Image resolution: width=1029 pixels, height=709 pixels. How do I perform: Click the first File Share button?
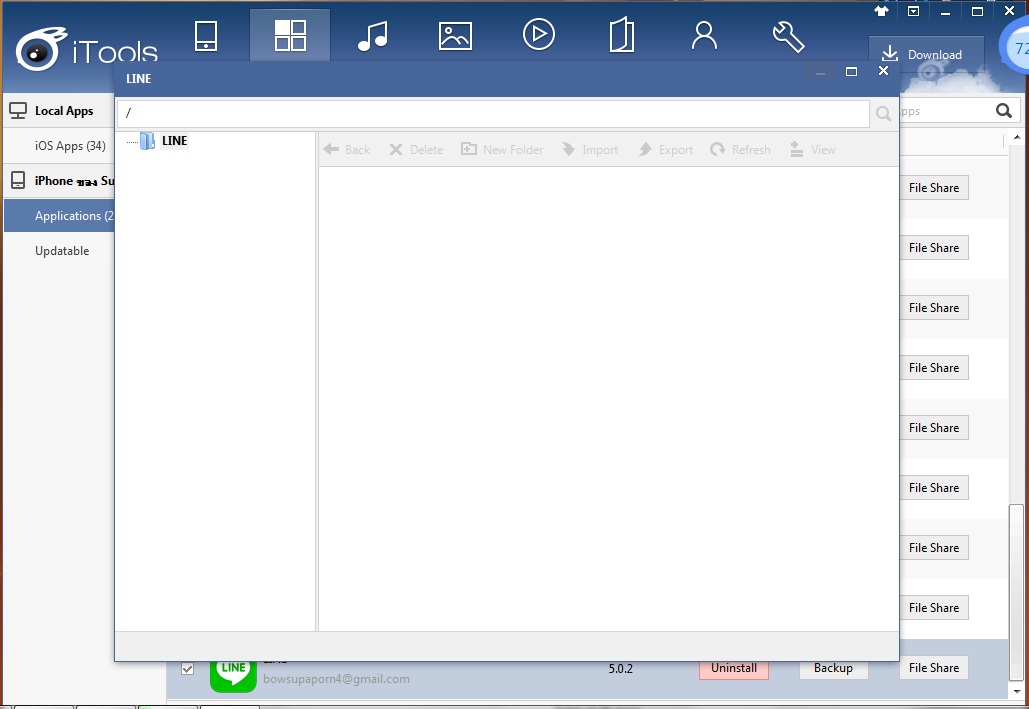tap(934, 188)
